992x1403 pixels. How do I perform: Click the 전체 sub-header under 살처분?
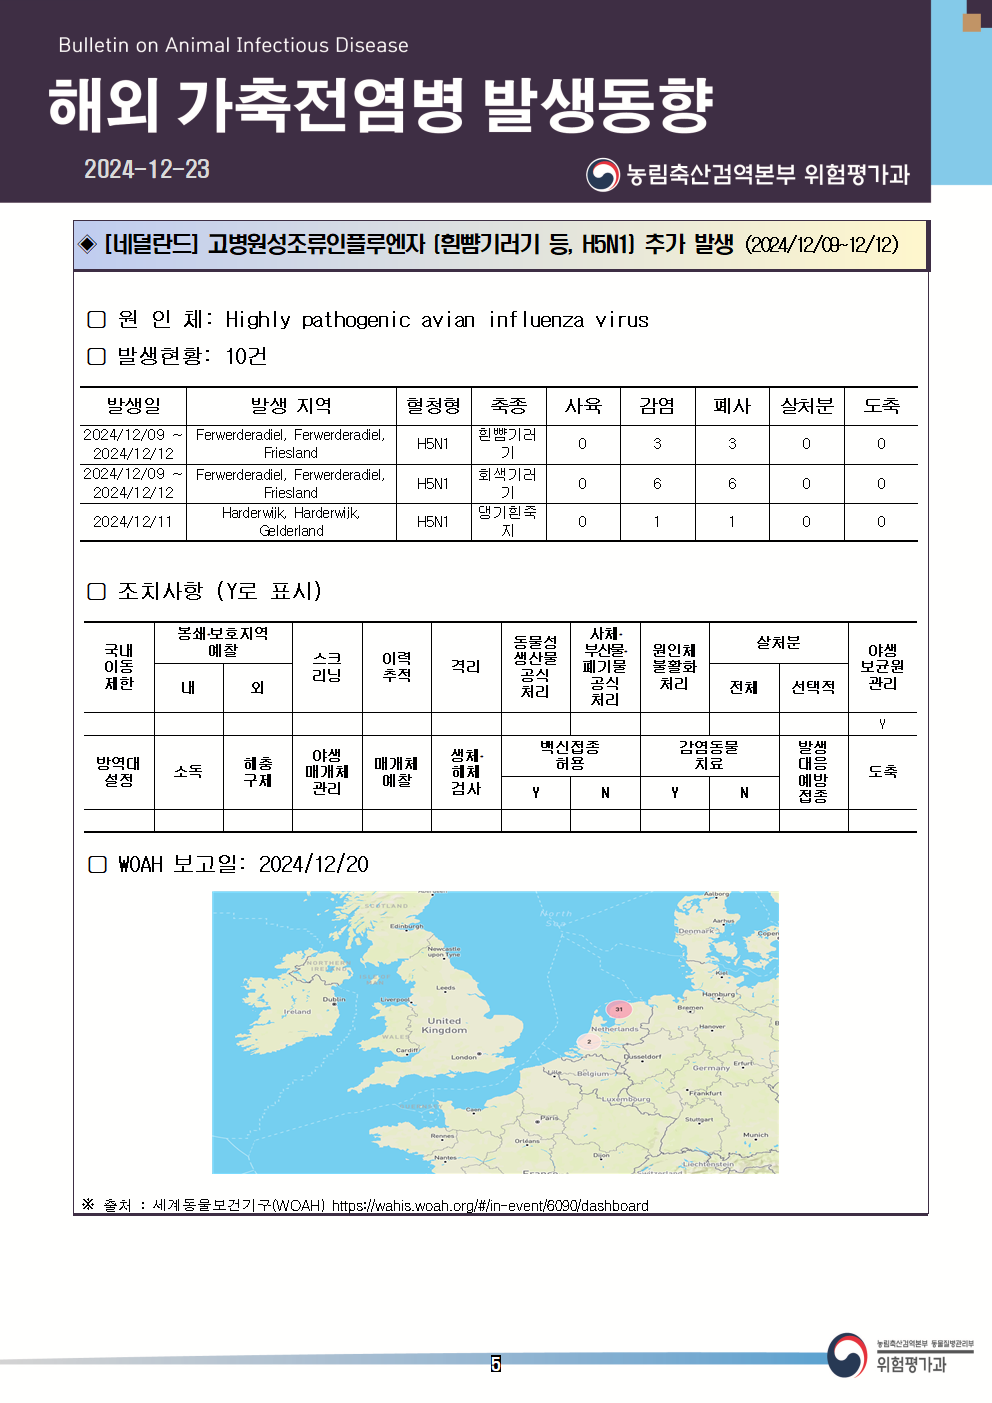(x=744, y=688)
